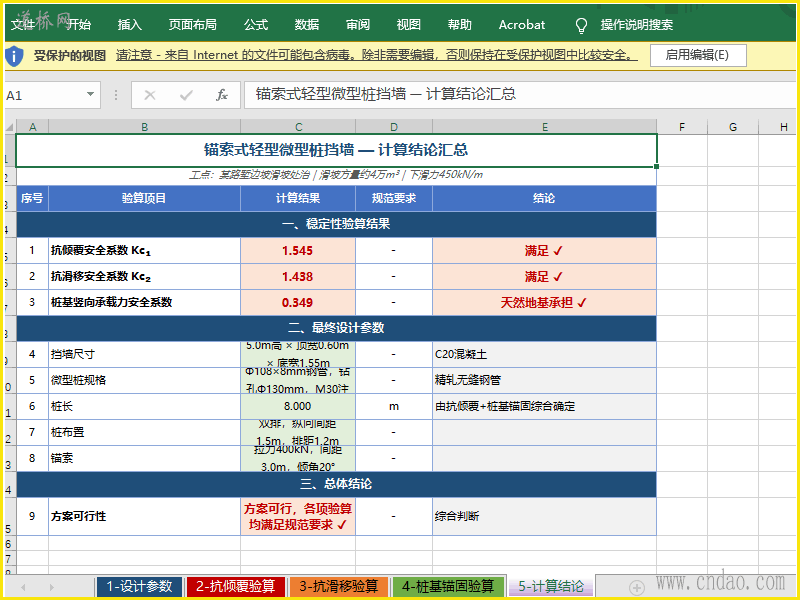Select column G header

[x=733, y=127]
